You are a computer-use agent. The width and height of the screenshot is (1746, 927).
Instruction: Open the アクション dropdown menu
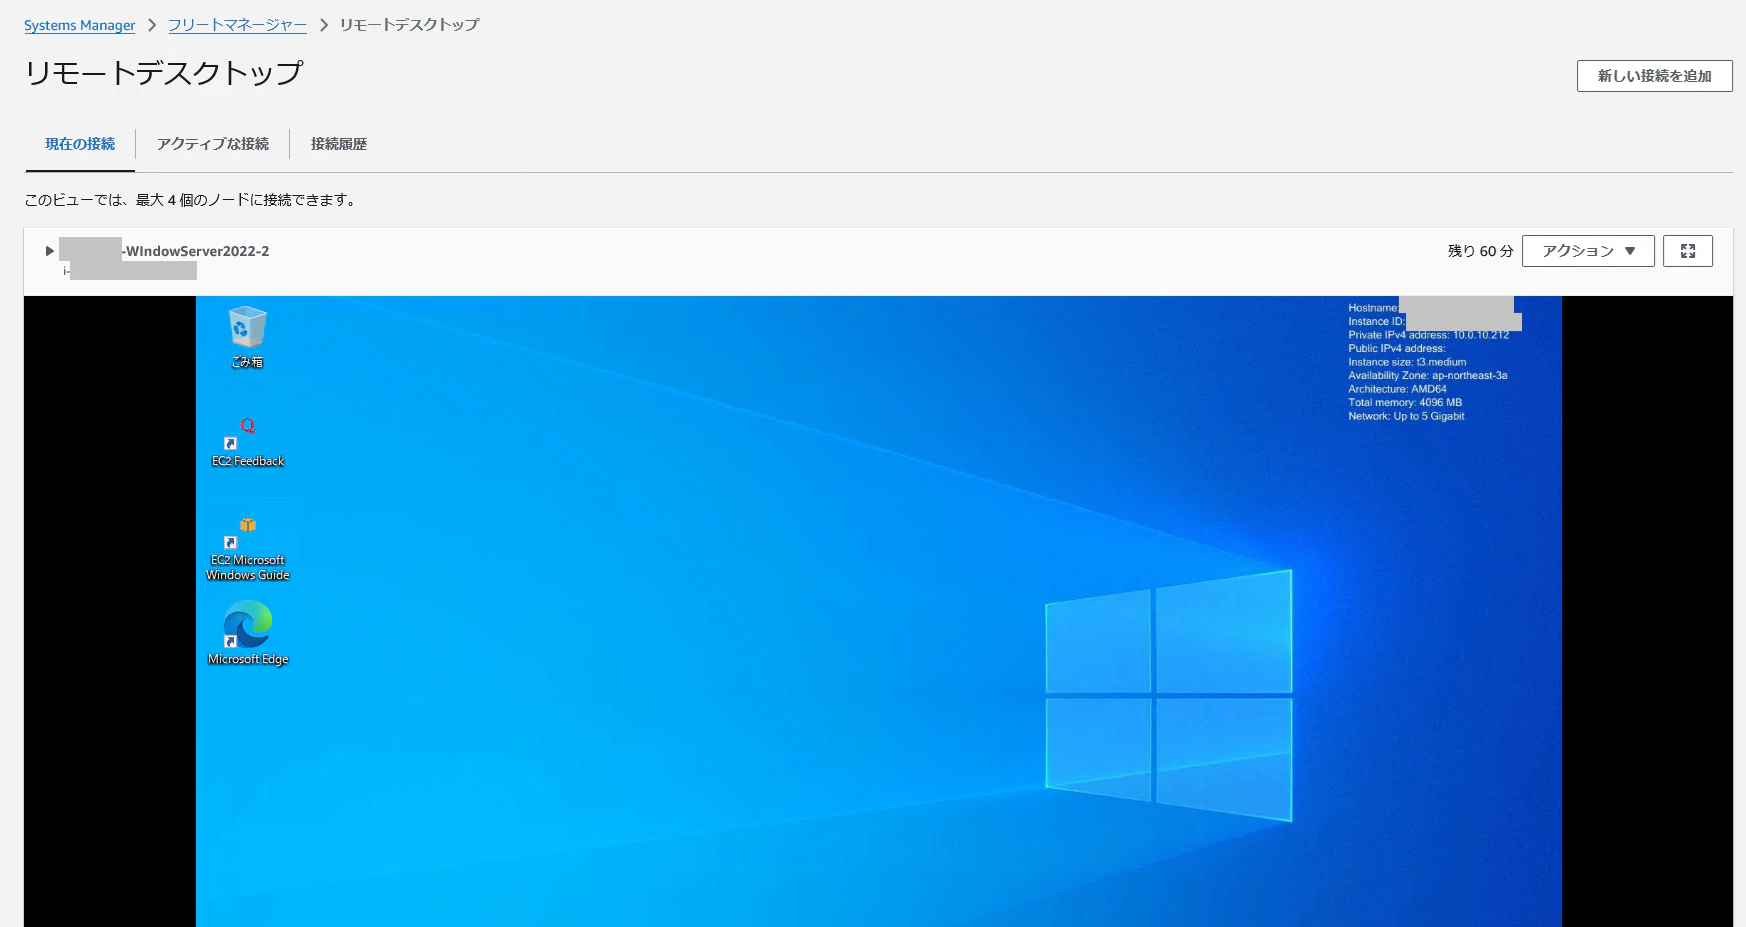1588,251
